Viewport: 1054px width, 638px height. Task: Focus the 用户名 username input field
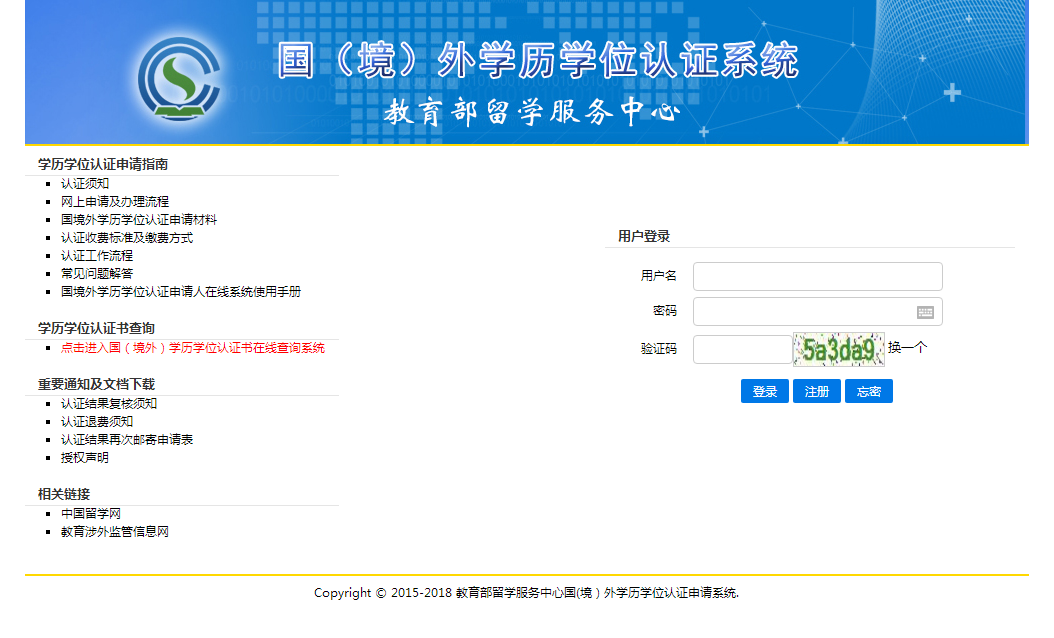click(817, 276)
